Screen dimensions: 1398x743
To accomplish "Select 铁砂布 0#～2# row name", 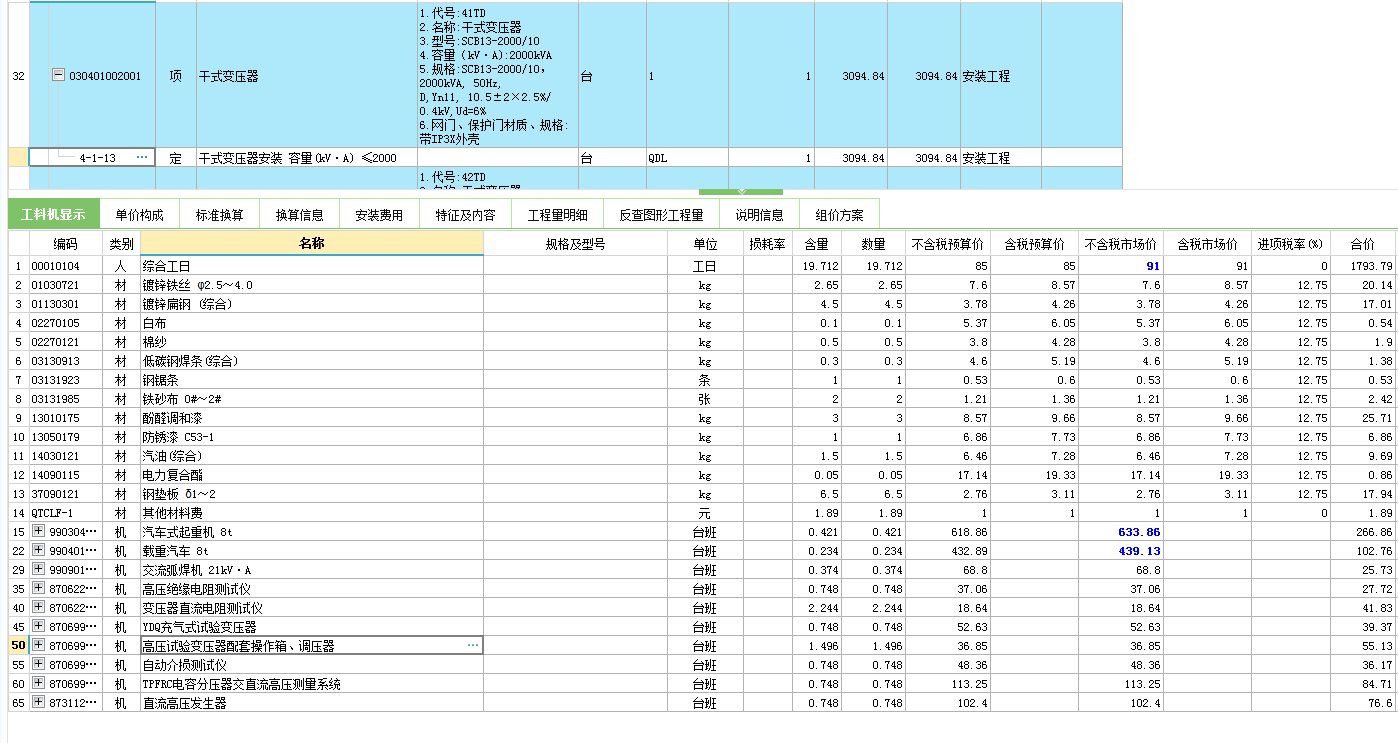I will tap(312, 399).
